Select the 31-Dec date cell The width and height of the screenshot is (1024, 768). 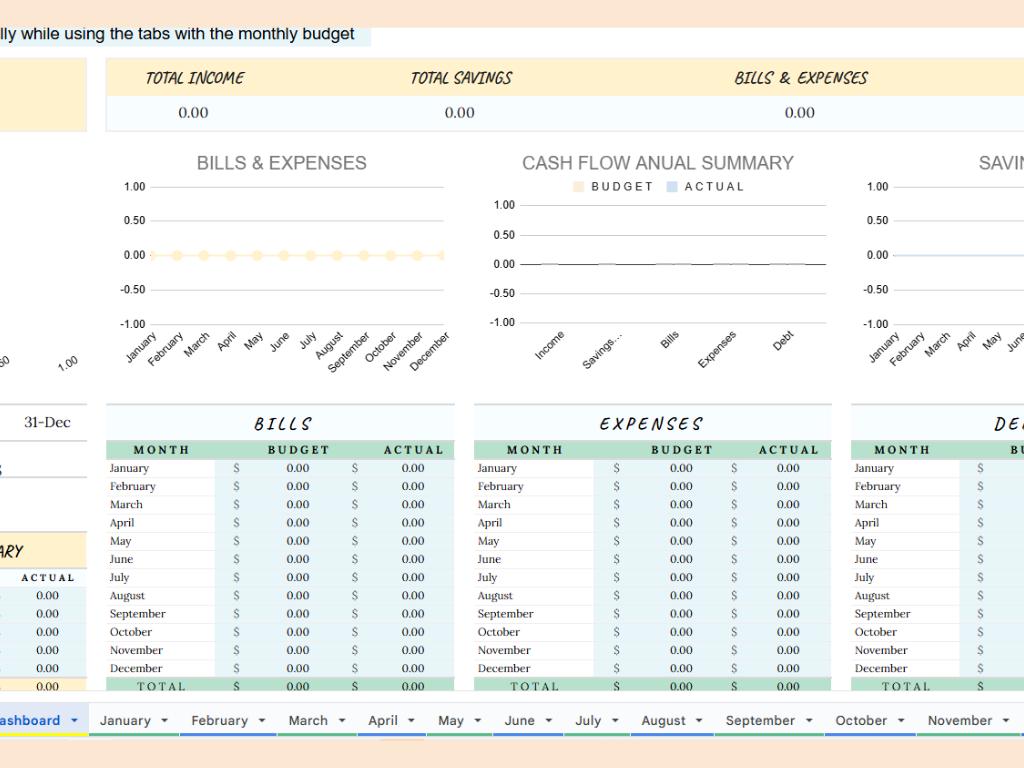point(47,423)
